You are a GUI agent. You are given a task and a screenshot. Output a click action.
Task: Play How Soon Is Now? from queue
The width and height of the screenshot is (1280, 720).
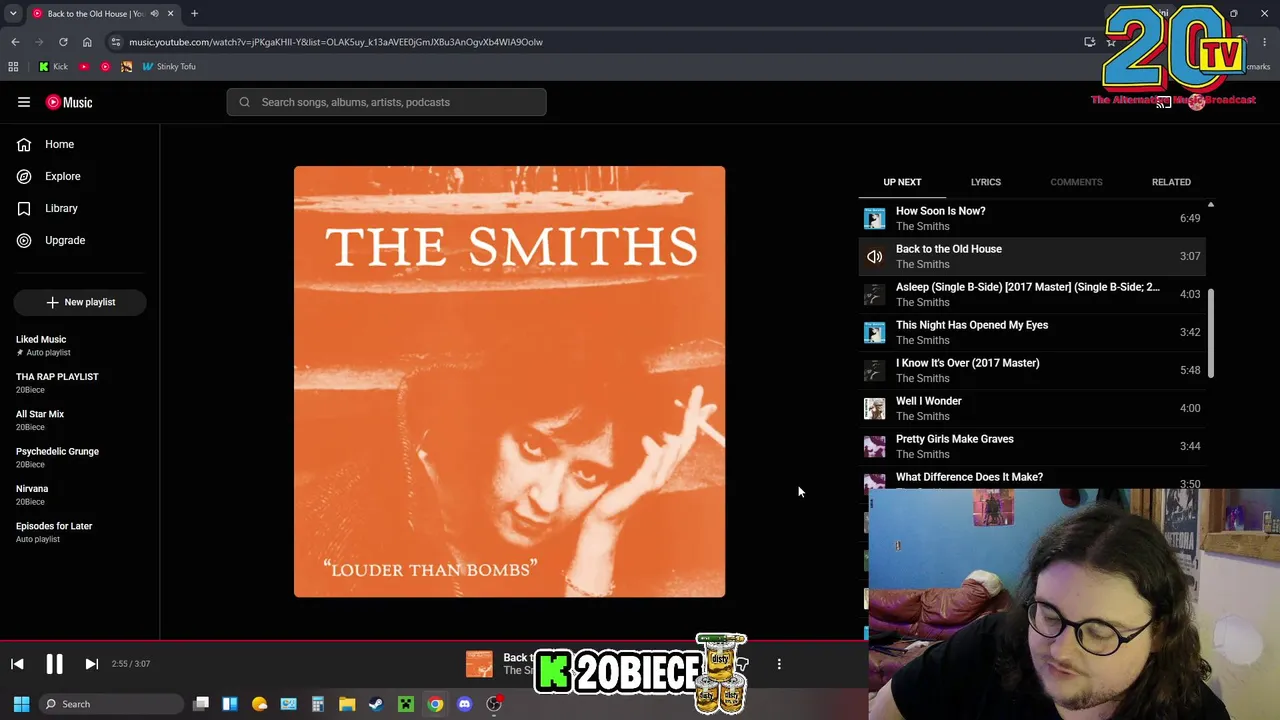pyautogui.click(x=1032, y=218)
